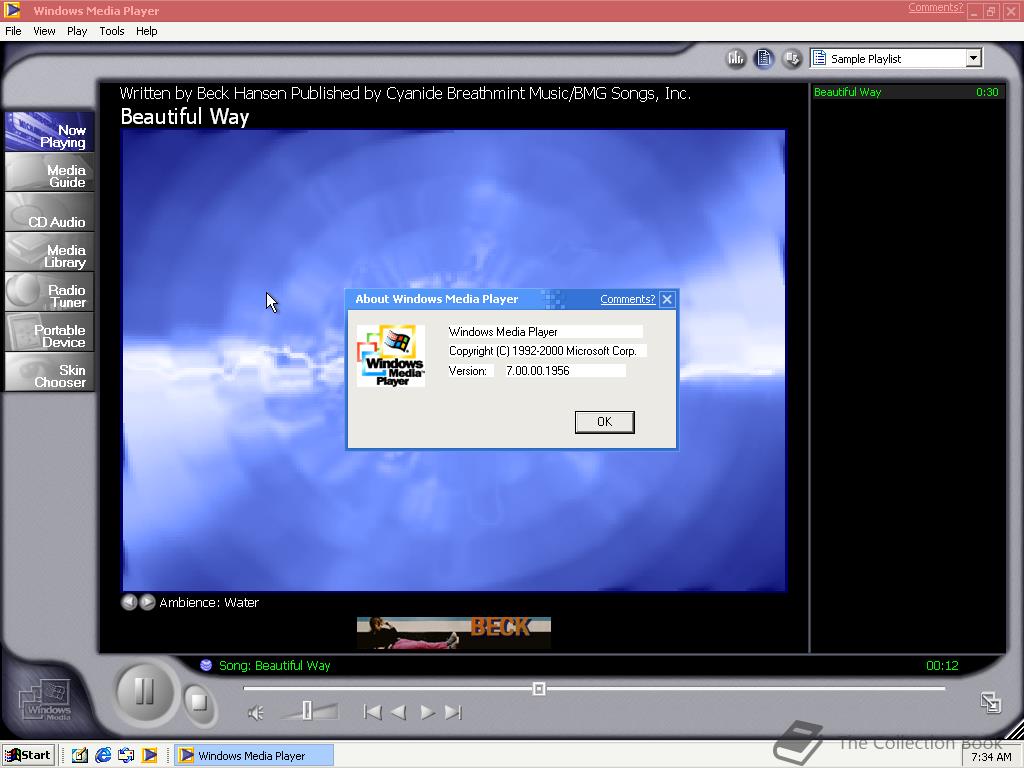Click the media info icon beside Song
Viewport: 1024px width, 768px height.
click(206, 665)
